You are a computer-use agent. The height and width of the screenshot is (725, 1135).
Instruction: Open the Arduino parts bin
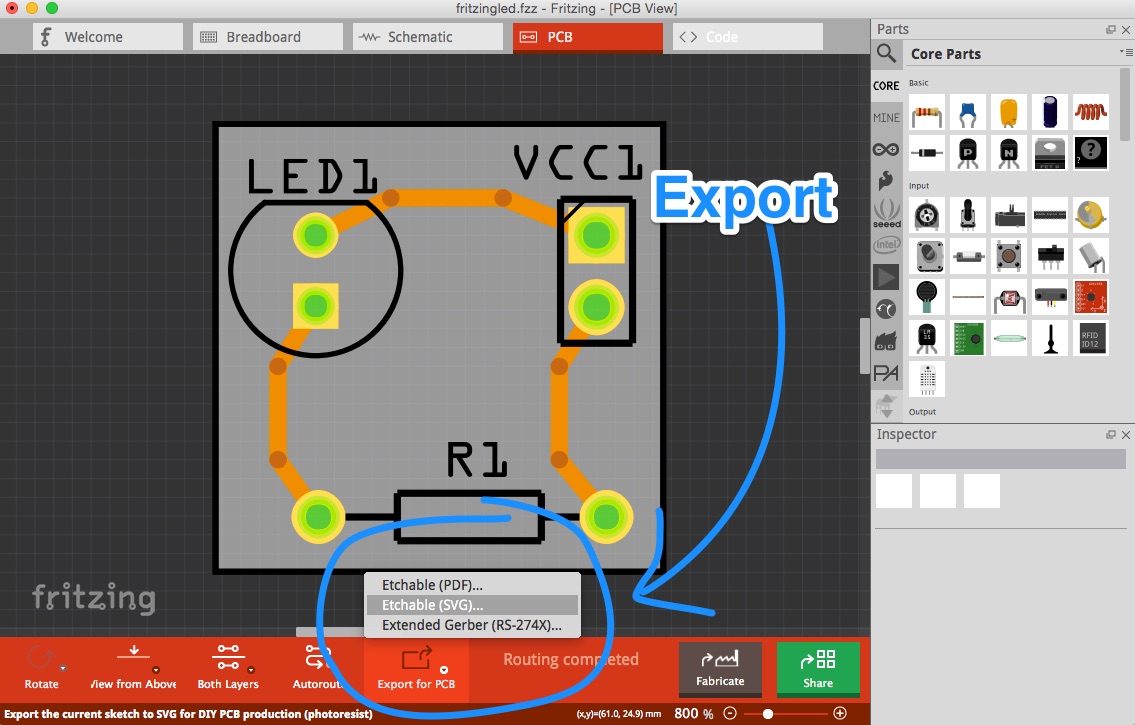(x=886, y=149)
